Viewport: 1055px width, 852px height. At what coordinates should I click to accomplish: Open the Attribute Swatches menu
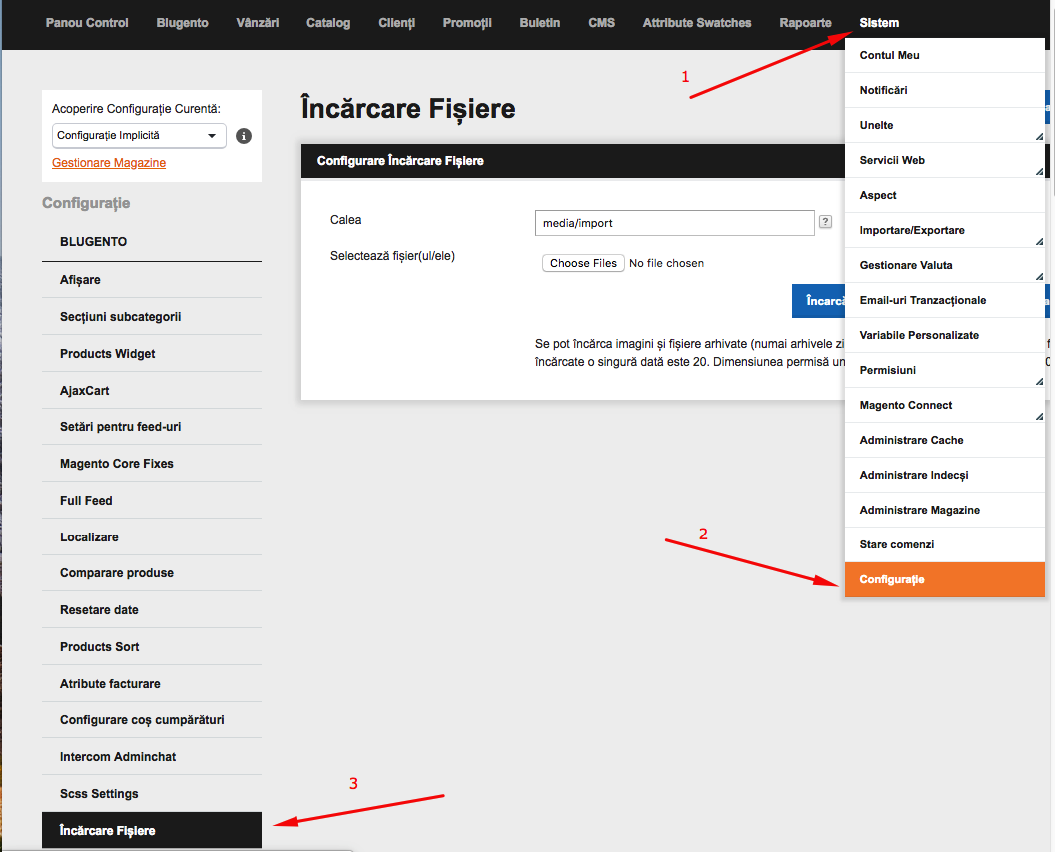(x=696, y=23)
